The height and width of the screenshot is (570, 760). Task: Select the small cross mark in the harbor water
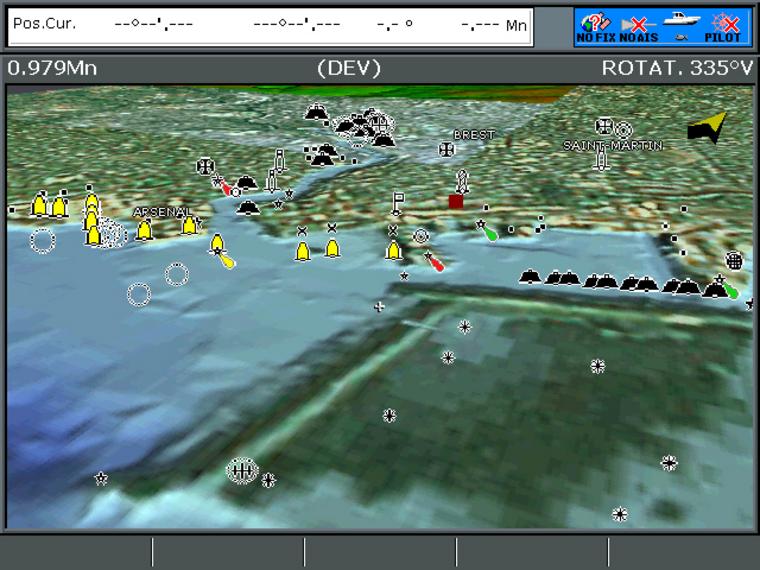click(380, 307)
